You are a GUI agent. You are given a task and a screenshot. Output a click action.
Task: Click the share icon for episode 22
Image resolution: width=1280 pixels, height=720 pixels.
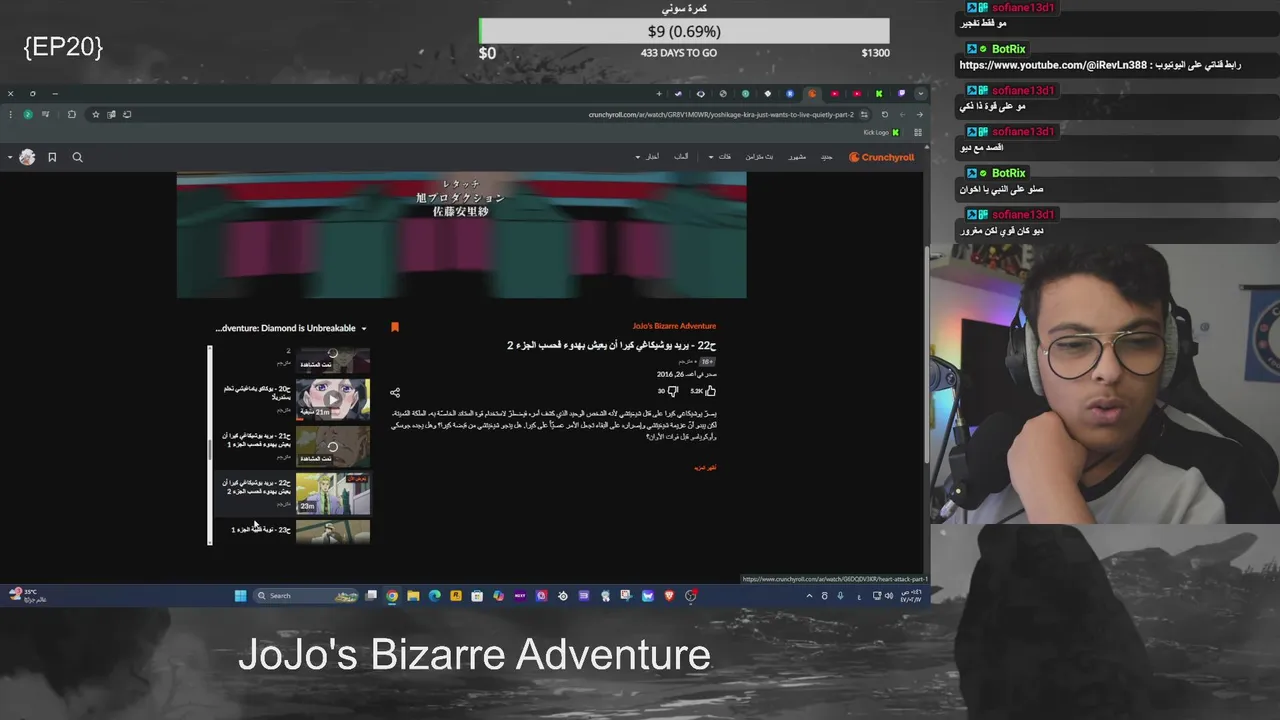(x=395, y=392)
